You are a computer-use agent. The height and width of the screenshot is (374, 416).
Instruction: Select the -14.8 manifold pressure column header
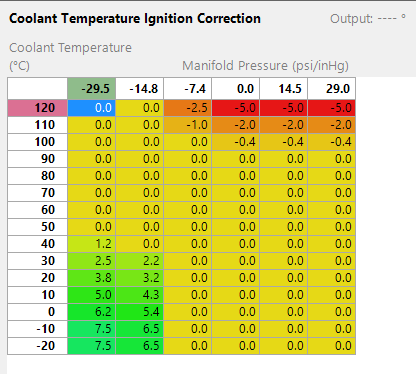140,89
